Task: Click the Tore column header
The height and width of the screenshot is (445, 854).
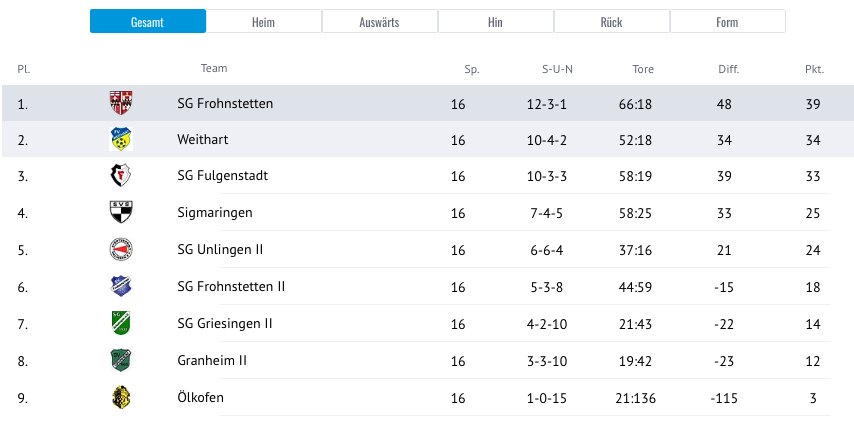Action: [643, 69]
